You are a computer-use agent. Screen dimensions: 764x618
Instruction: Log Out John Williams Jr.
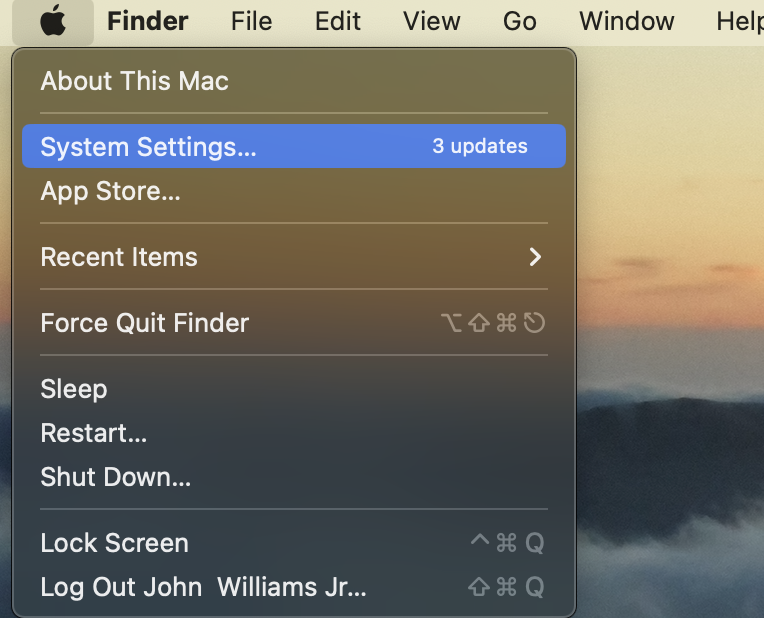[294, 587]
